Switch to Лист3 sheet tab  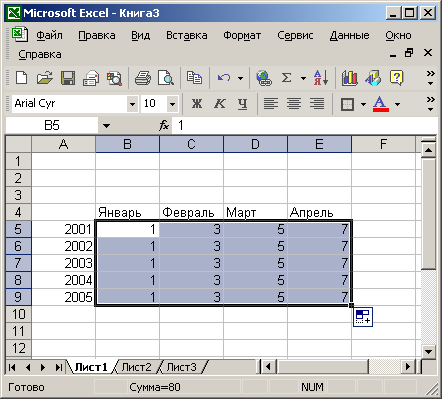pos(181,367)
